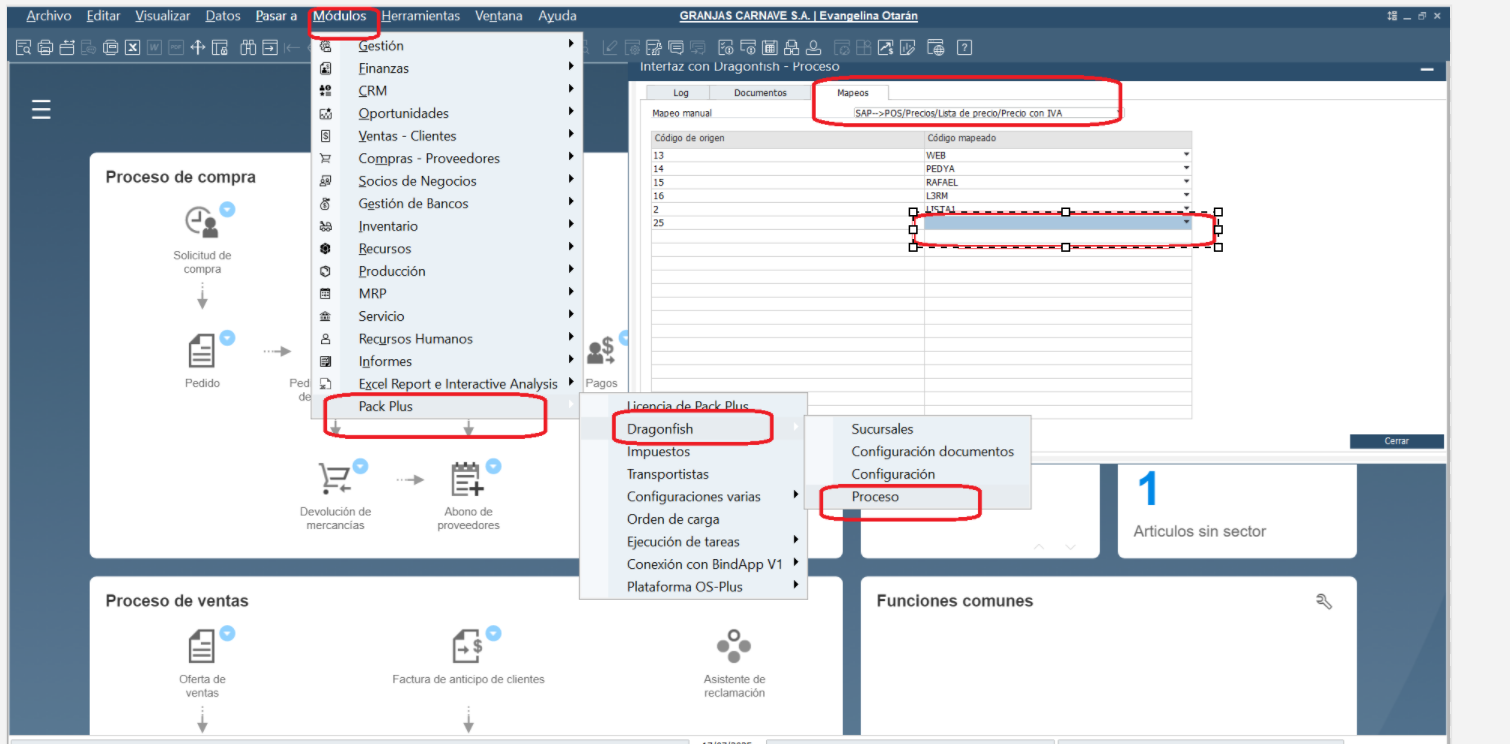Choose Transportistas in Pack Plus submenu
This screenshot has width=1510, height=744.
click(x=693, y=474)
